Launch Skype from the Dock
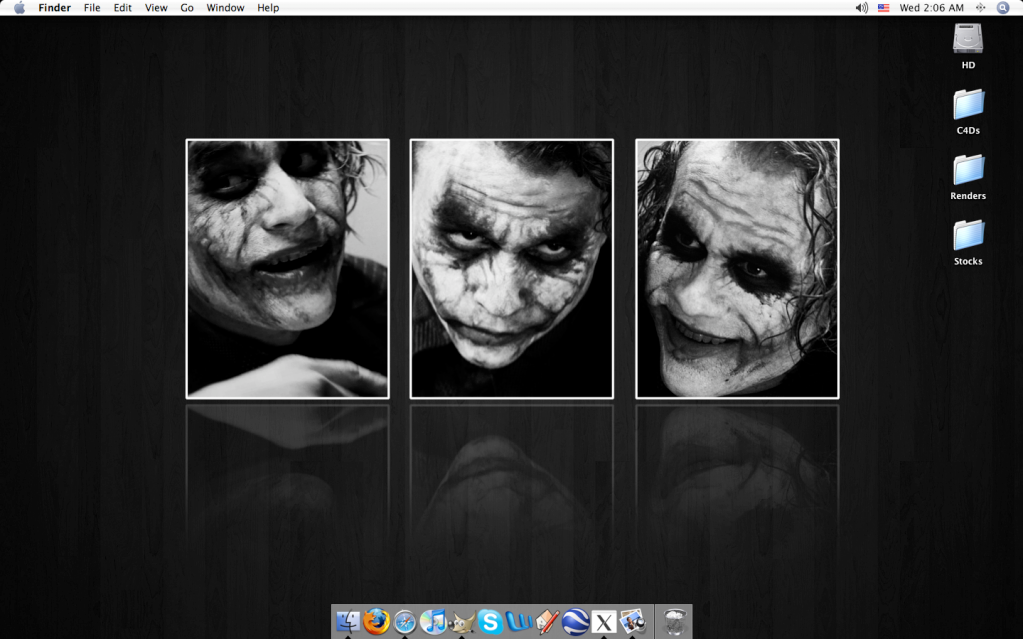This screenshot has width=1023, height=639. [x=490, y=621]
